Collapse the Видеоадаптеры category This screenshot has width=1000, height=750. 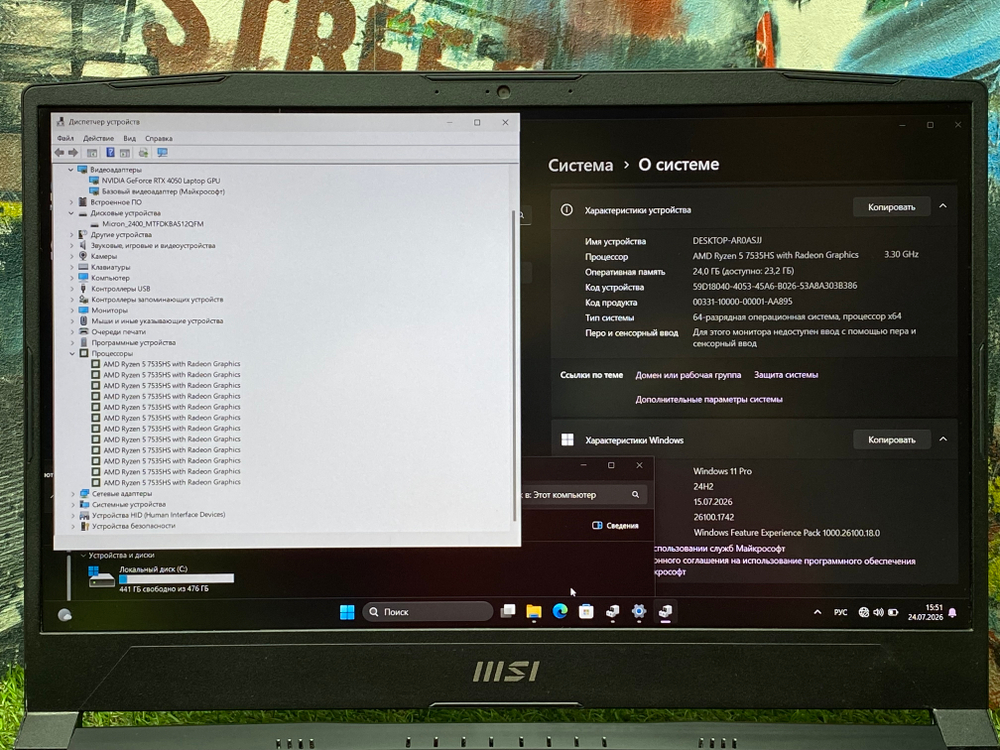coord(71,170)
